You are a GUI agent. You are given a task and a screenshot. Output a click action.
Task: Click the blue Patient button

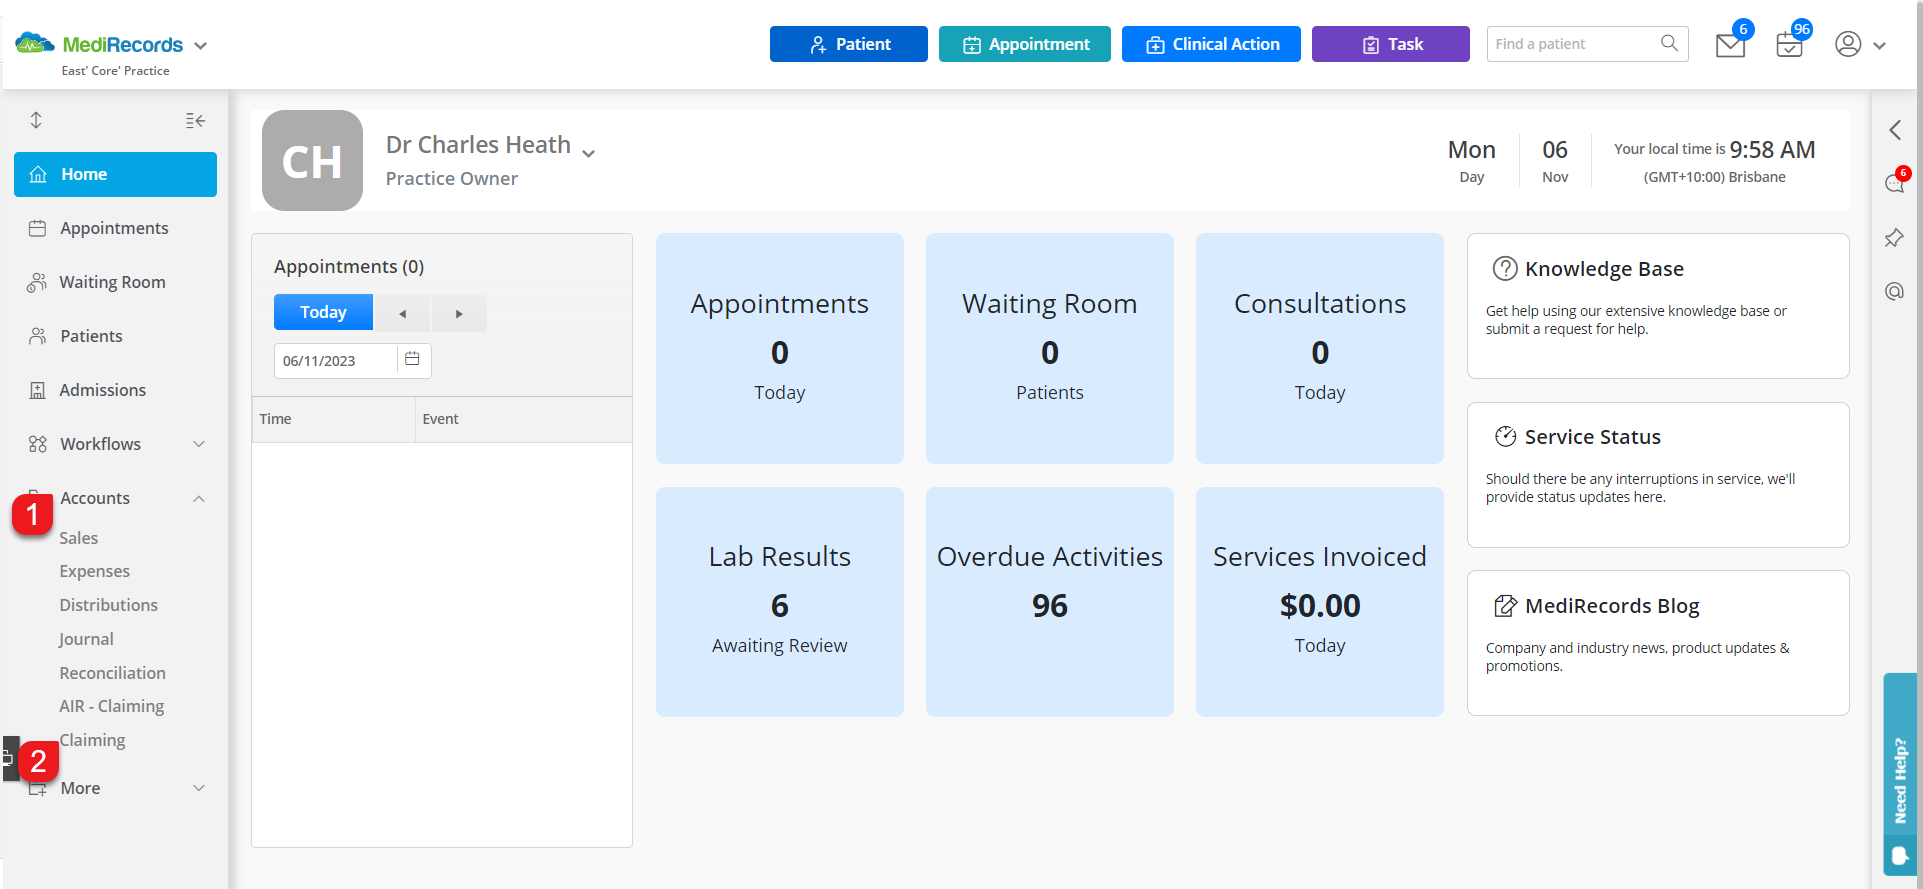pos(848,44)
